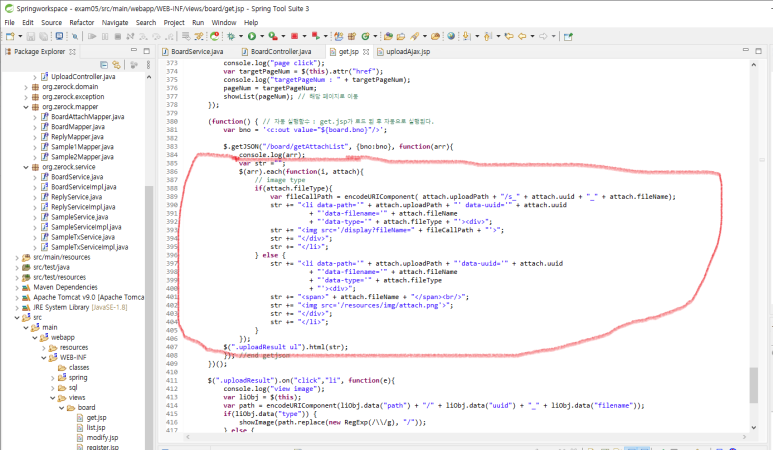Open the Refactor menu
Image resolution: width=773 pixels, height=450 pixels.
[x=82, y=23]
